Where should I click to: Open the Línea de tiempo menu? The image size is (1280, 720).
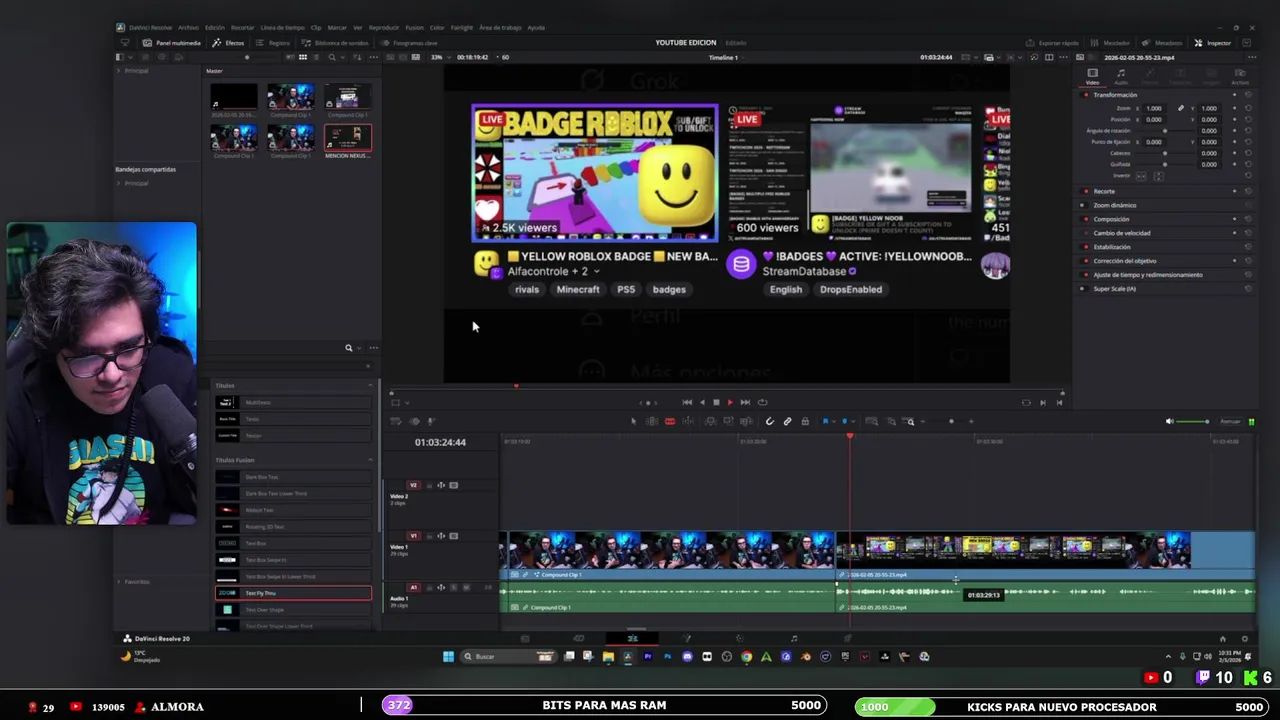point(282,28)
